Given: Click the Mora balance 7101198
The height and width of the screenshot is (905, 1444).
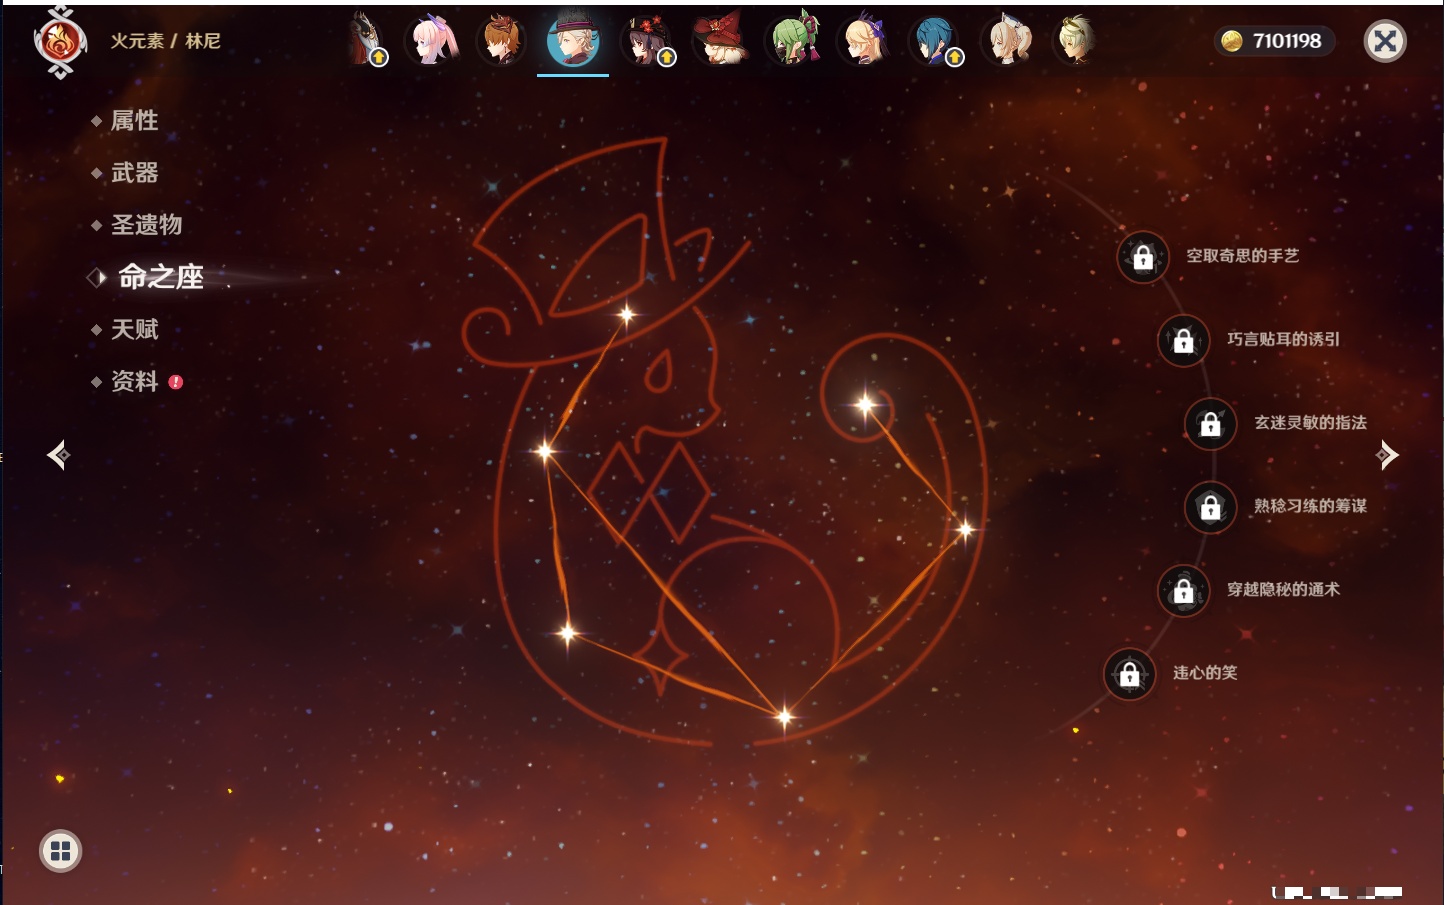Looking at the screenshot, I should (x=1287, y=41).
